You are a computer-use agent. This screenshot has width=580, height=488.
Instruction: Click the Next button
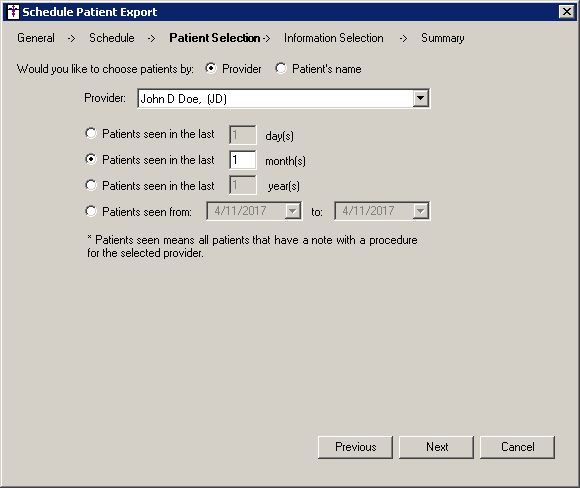pyautogui.click(x=436, y=447)
